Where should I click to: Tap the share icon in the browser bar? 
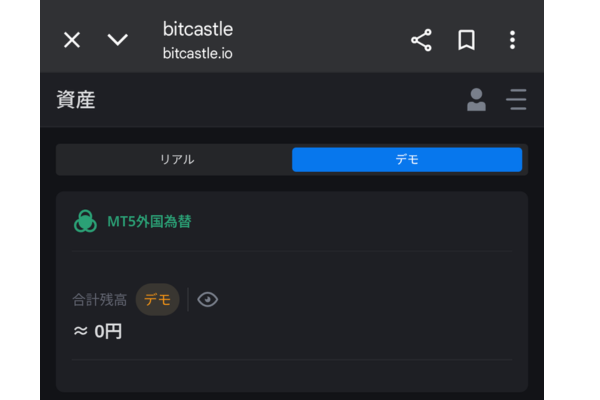pos(421,40)
